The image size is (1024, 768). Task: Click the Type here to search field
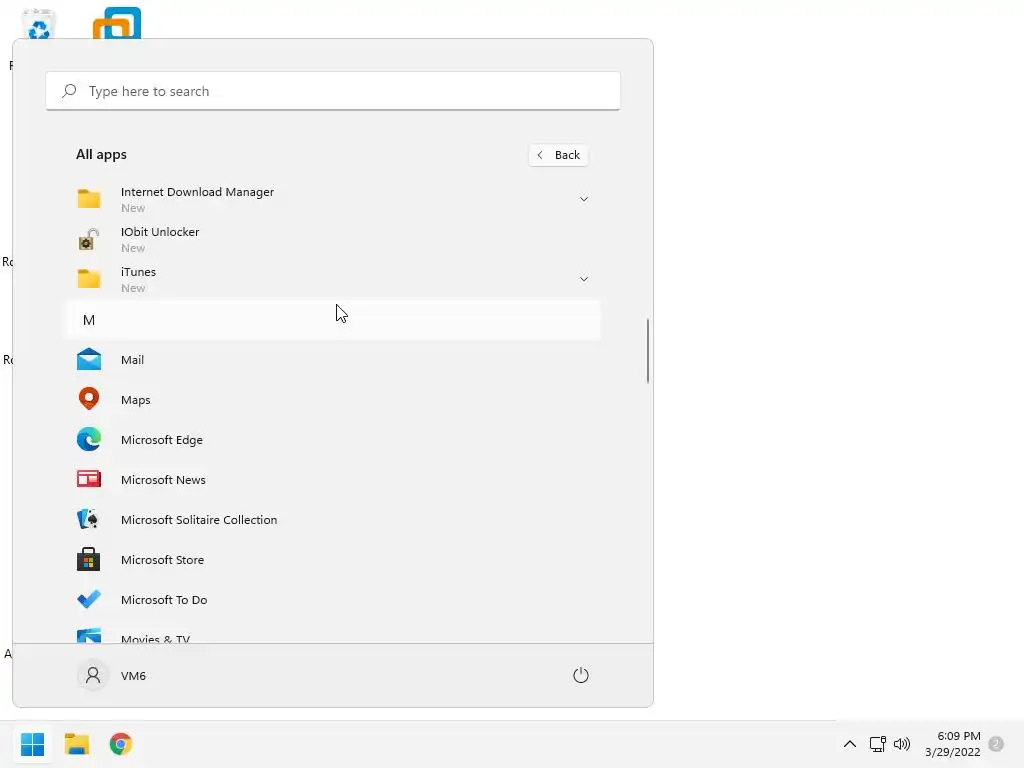(x=333, y=91)
